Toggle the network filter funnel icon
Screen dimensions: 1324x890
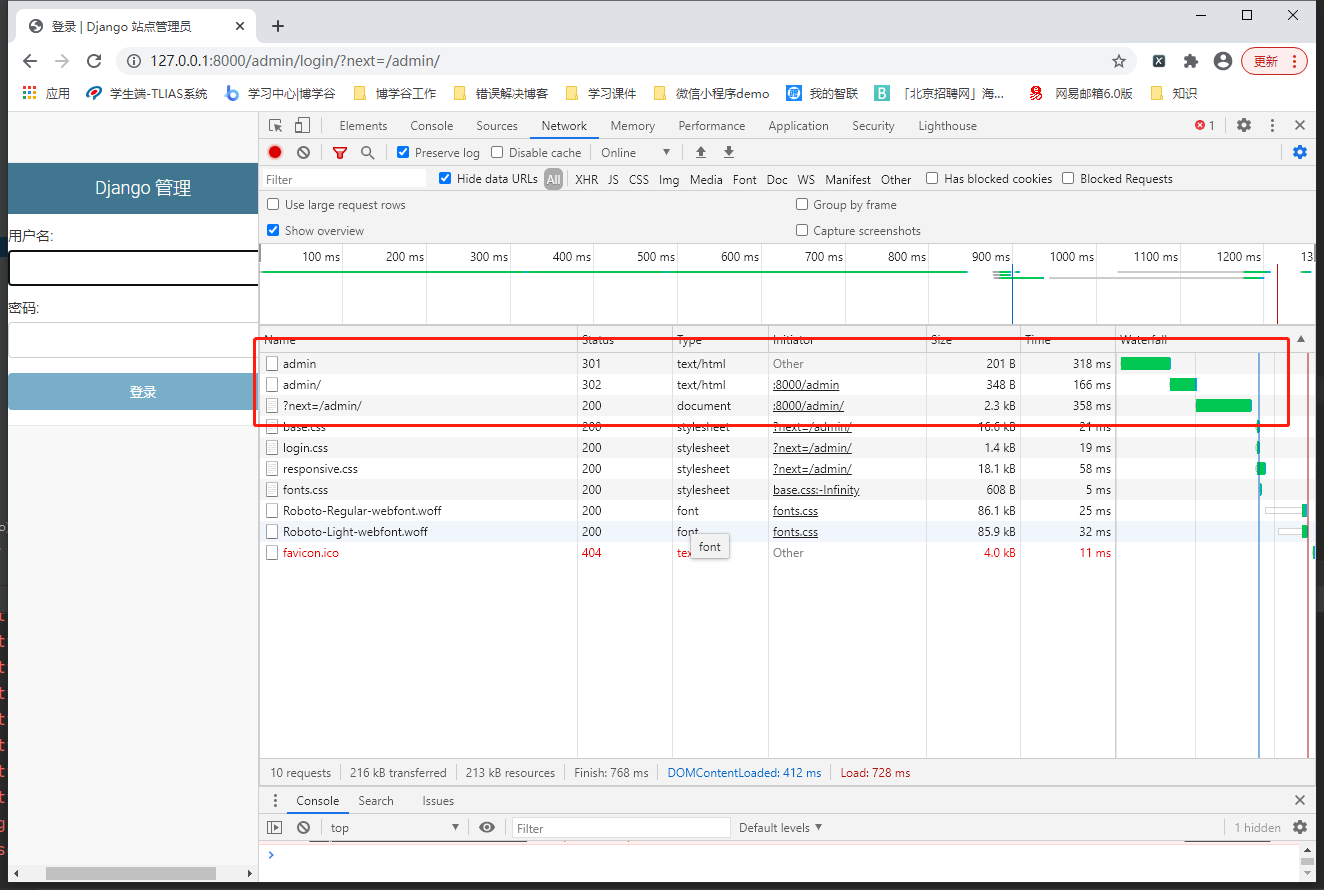coord(340,152)
